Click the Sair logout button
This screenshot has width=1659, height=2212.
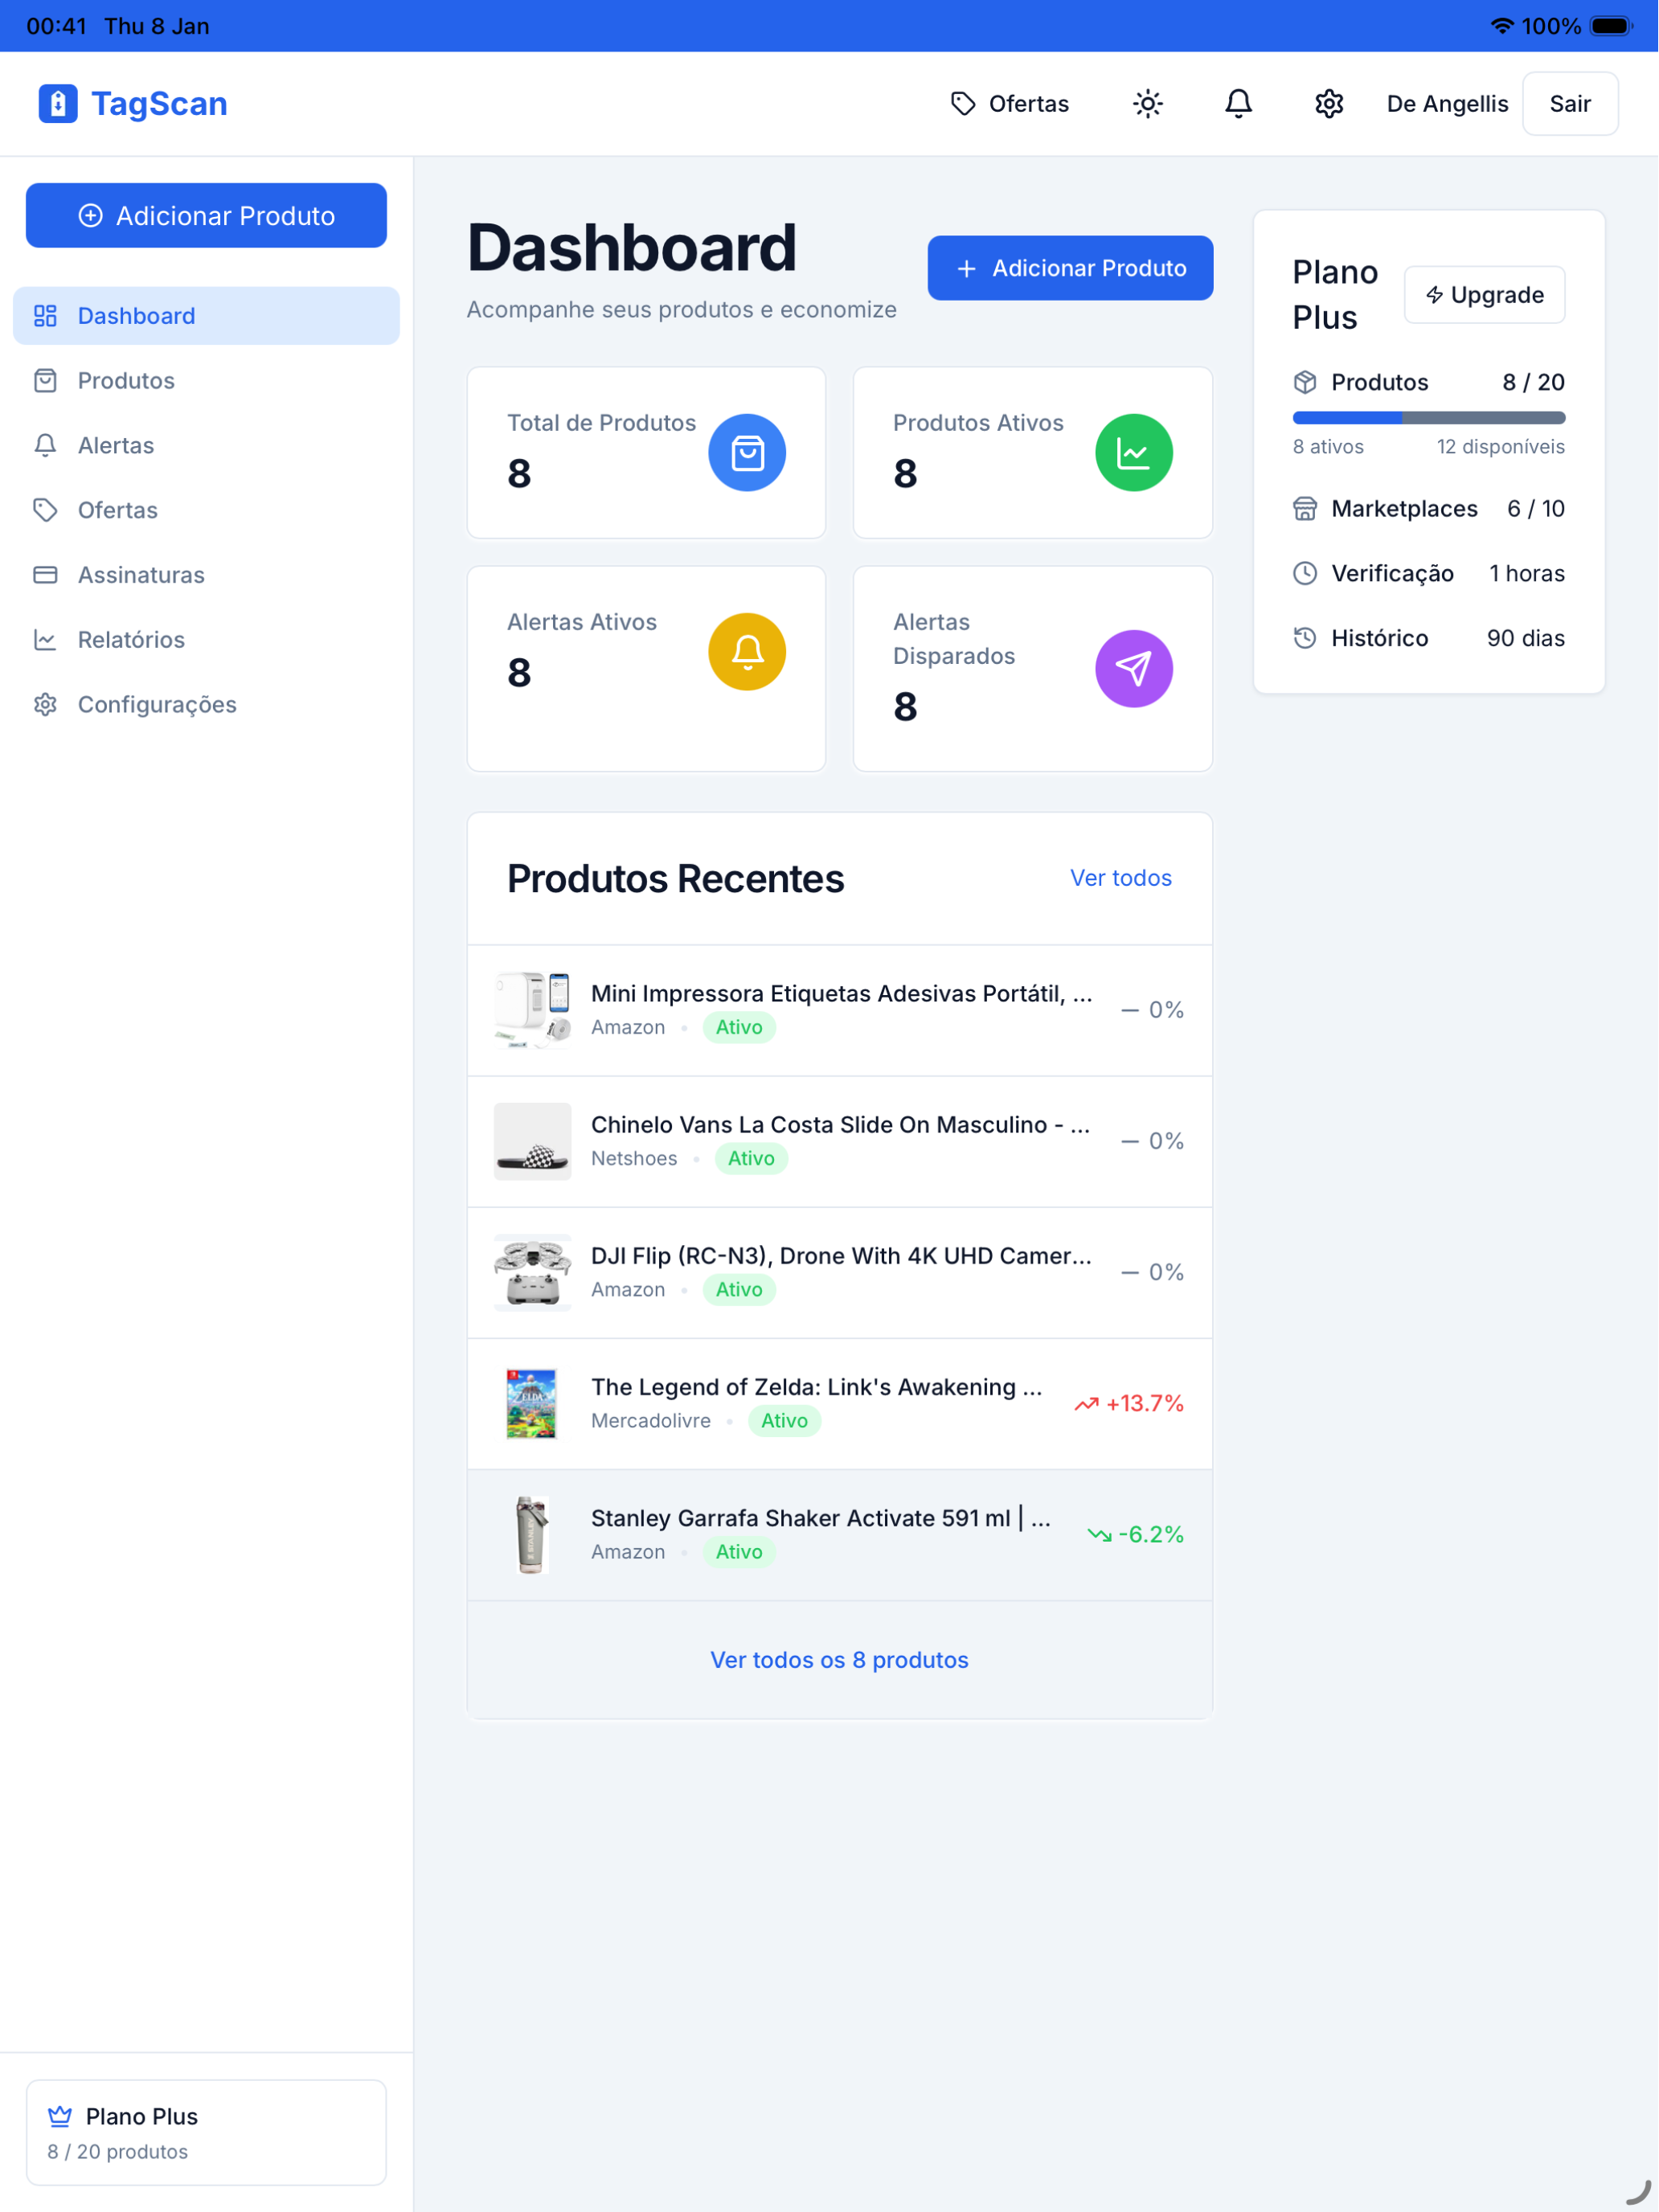1569,104
